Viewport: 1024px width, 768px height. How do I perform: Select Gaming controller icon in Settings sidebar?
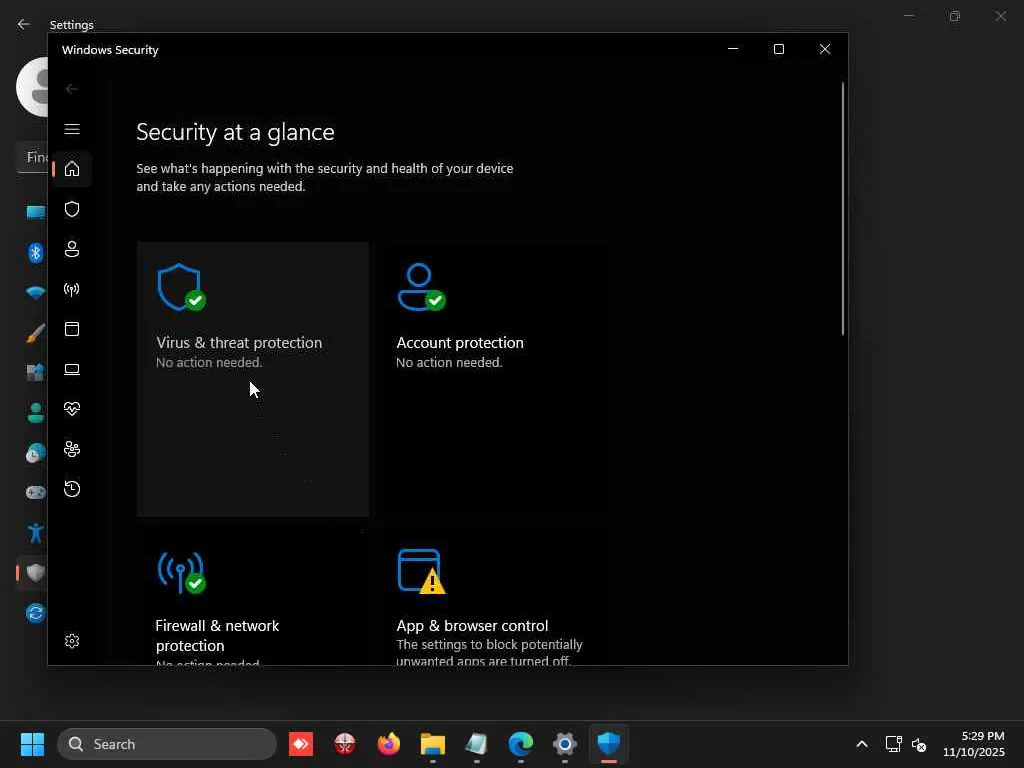coord(35,492)
